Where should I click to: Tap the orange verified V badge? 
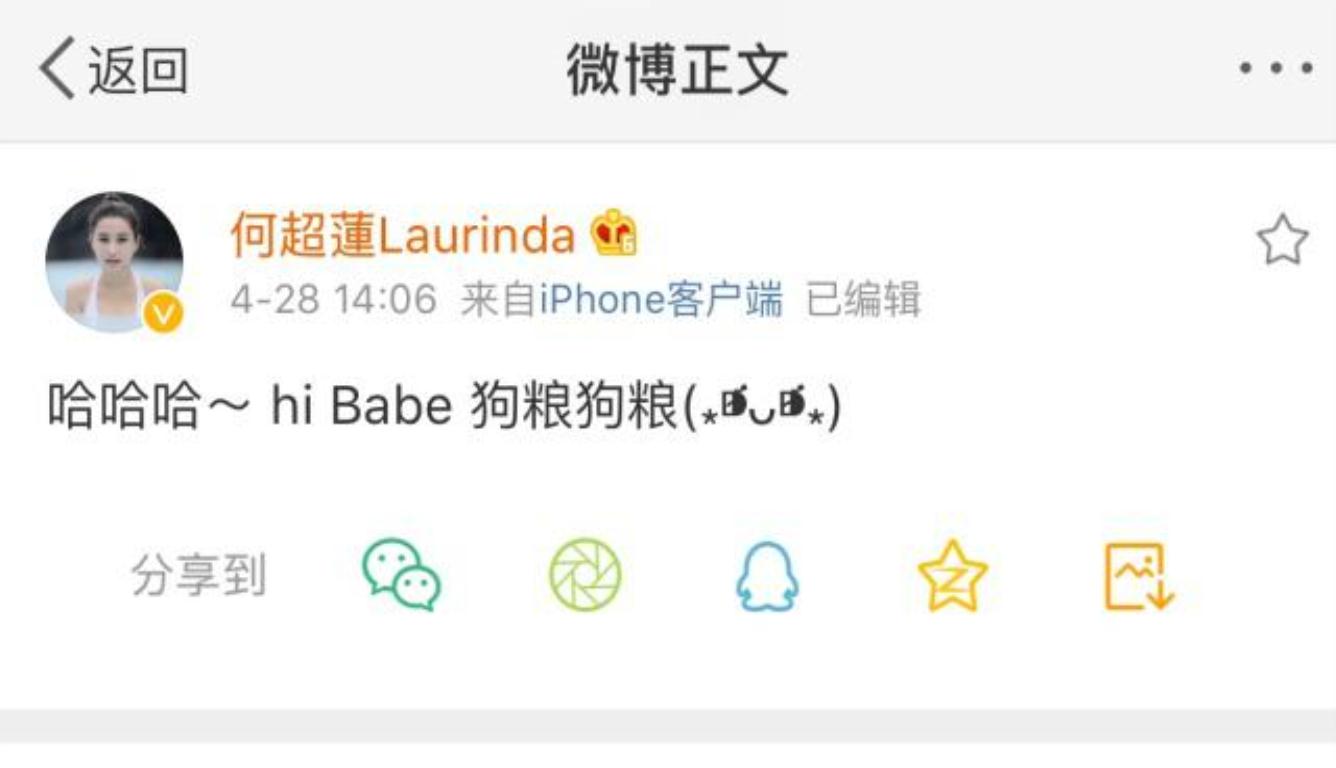click(x=163, y=313)
